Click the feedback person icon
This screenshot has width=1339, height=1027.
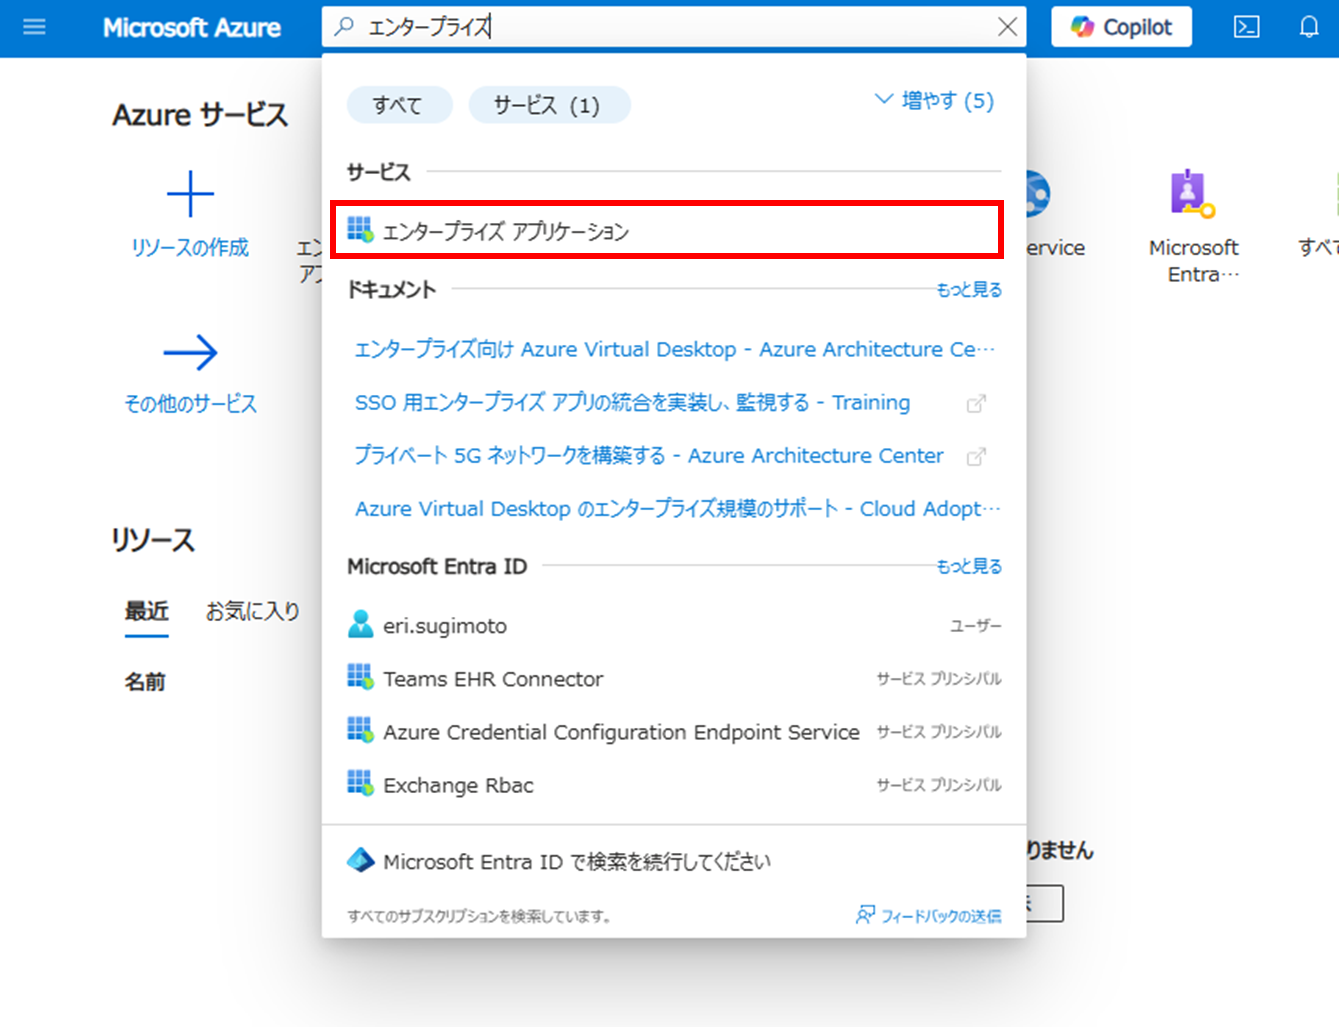tap(865, 915)
